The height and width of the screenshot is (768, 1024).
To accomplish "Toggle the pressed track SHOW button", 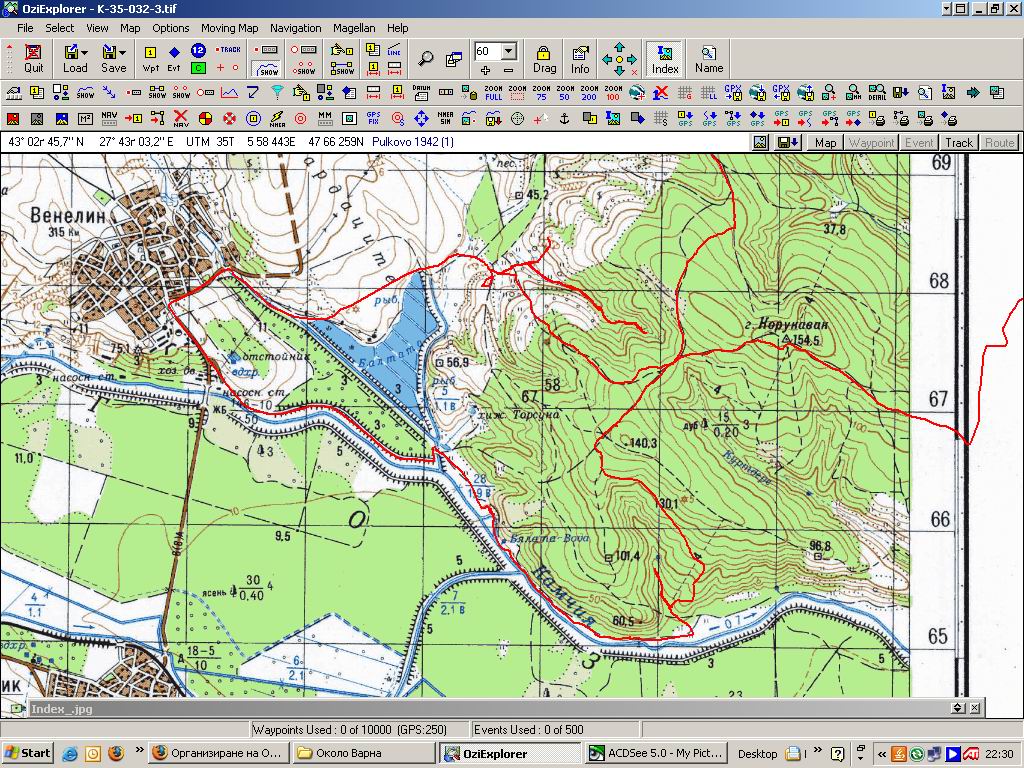I will pyautogui.click(x=266, y=68).
